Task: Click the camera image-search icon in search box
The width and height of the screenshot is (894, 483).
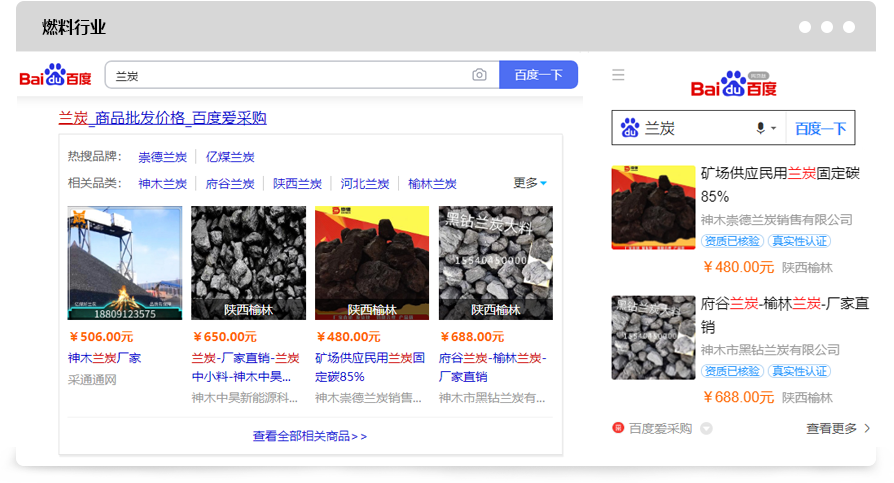Action: point(479,75)
